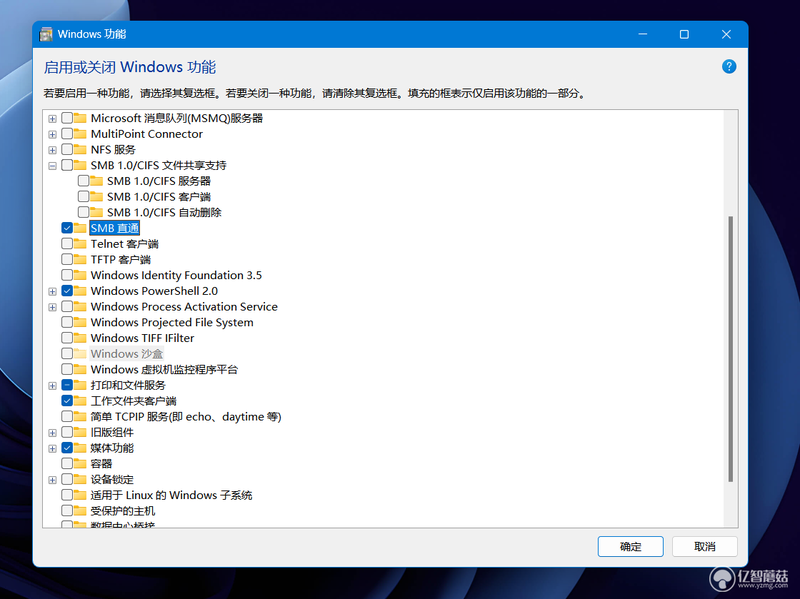Click the folder icon beside Windows Projected File System
800x599 pixels.
(80, 322)
